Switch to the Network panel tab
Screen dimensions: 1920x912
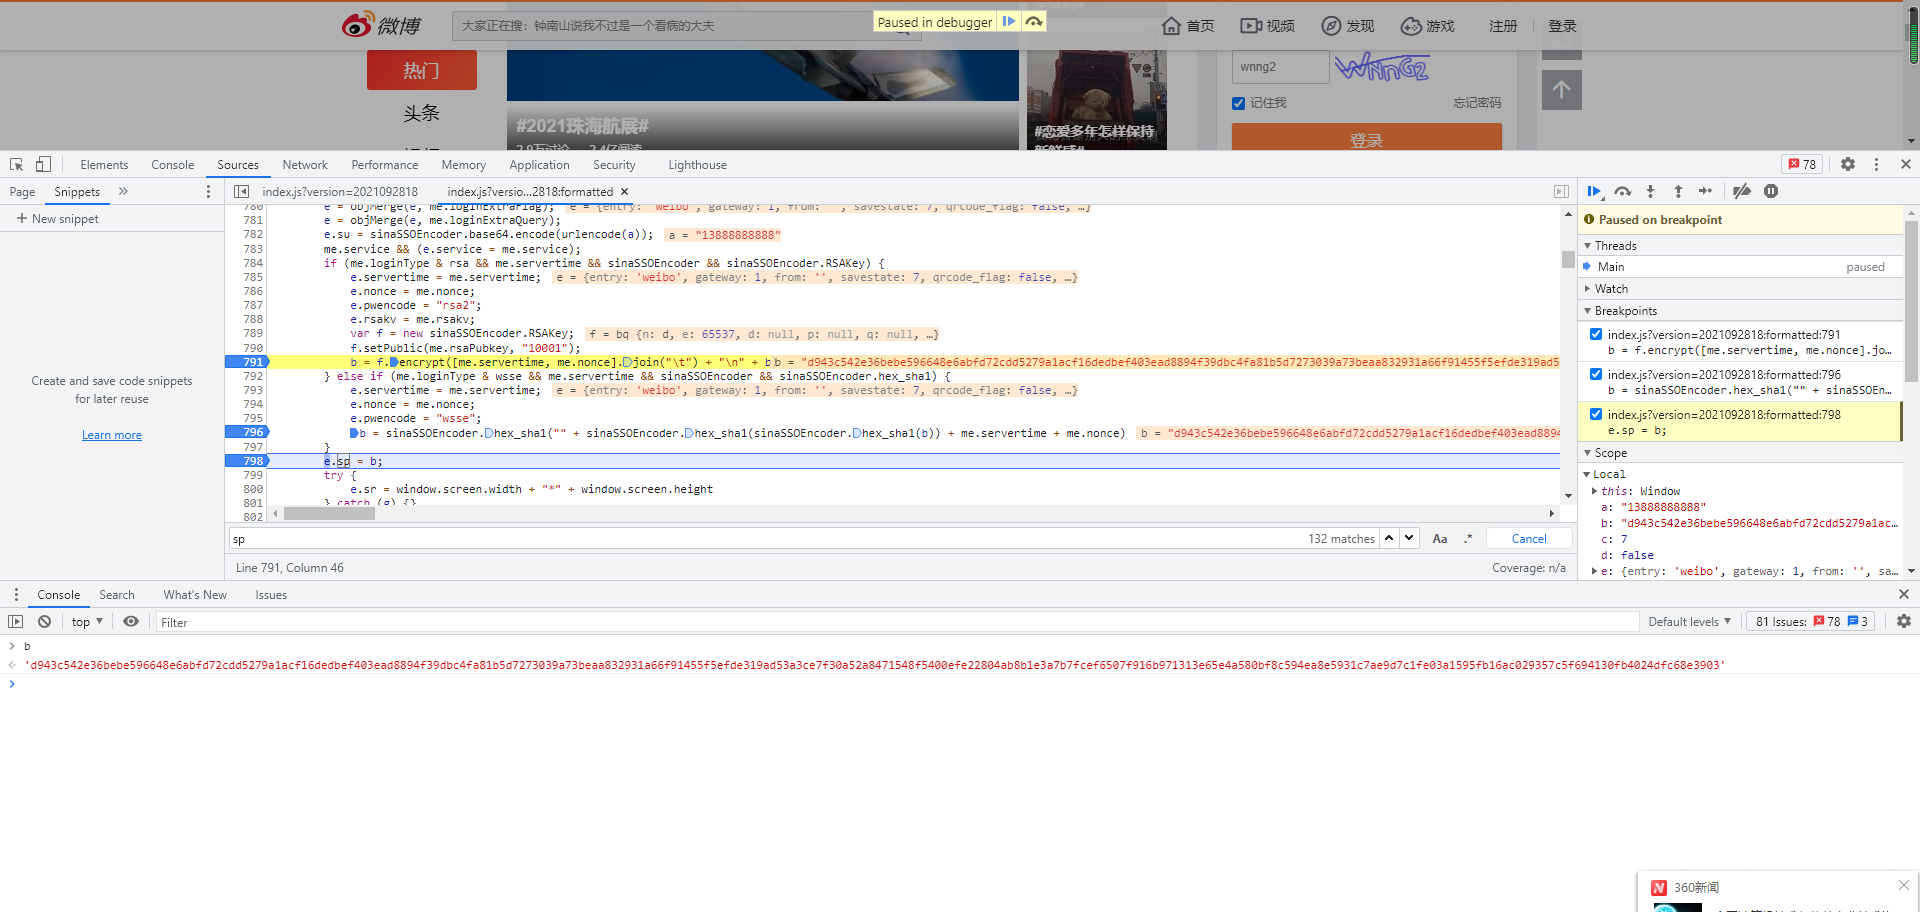coord(305,164)
